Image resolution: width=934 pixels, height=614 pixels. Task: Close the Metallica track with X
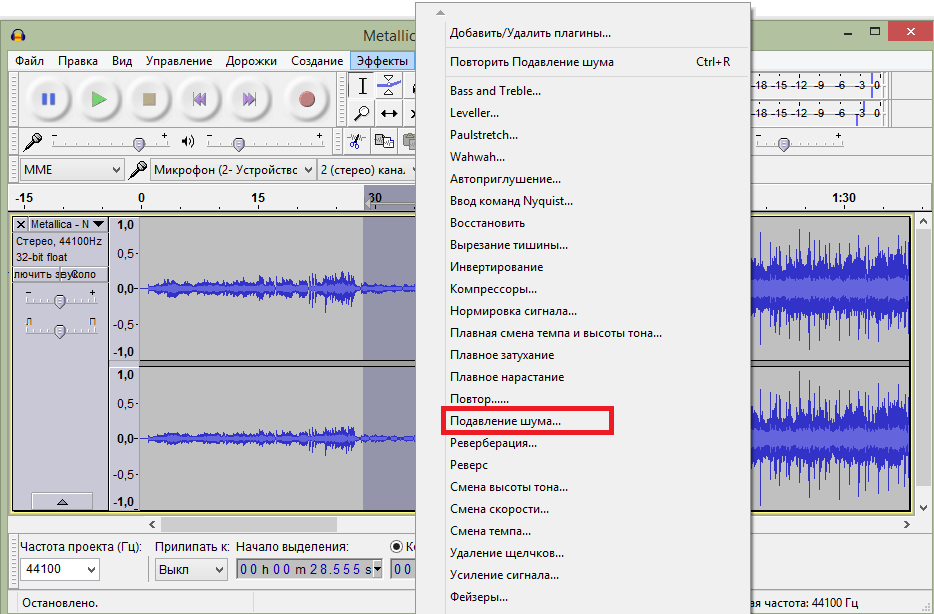pos(21,225)
